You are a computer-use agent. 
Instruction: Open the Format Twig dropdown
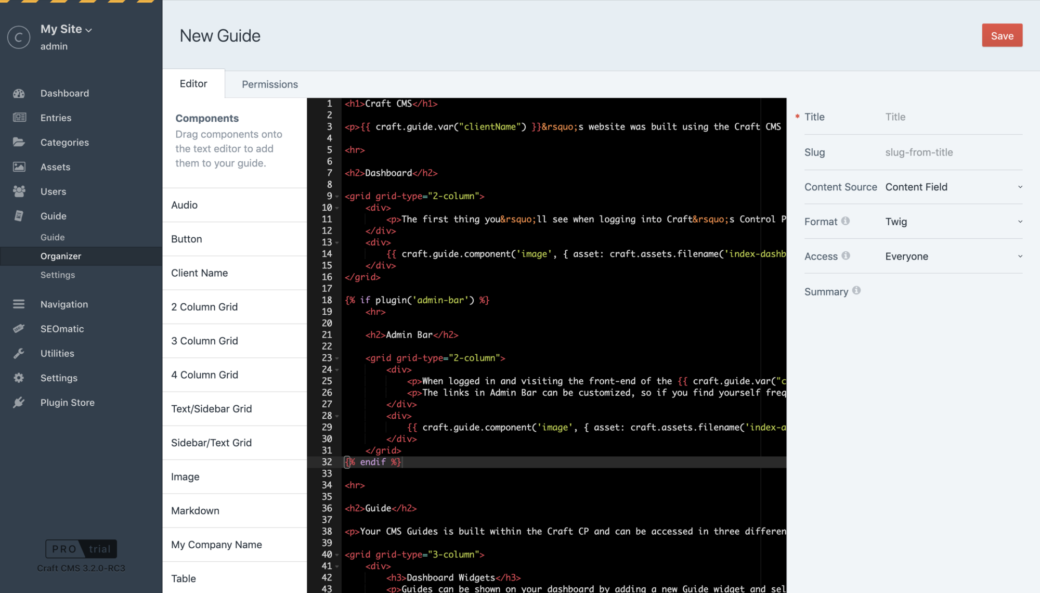click(x=953, y=222)
